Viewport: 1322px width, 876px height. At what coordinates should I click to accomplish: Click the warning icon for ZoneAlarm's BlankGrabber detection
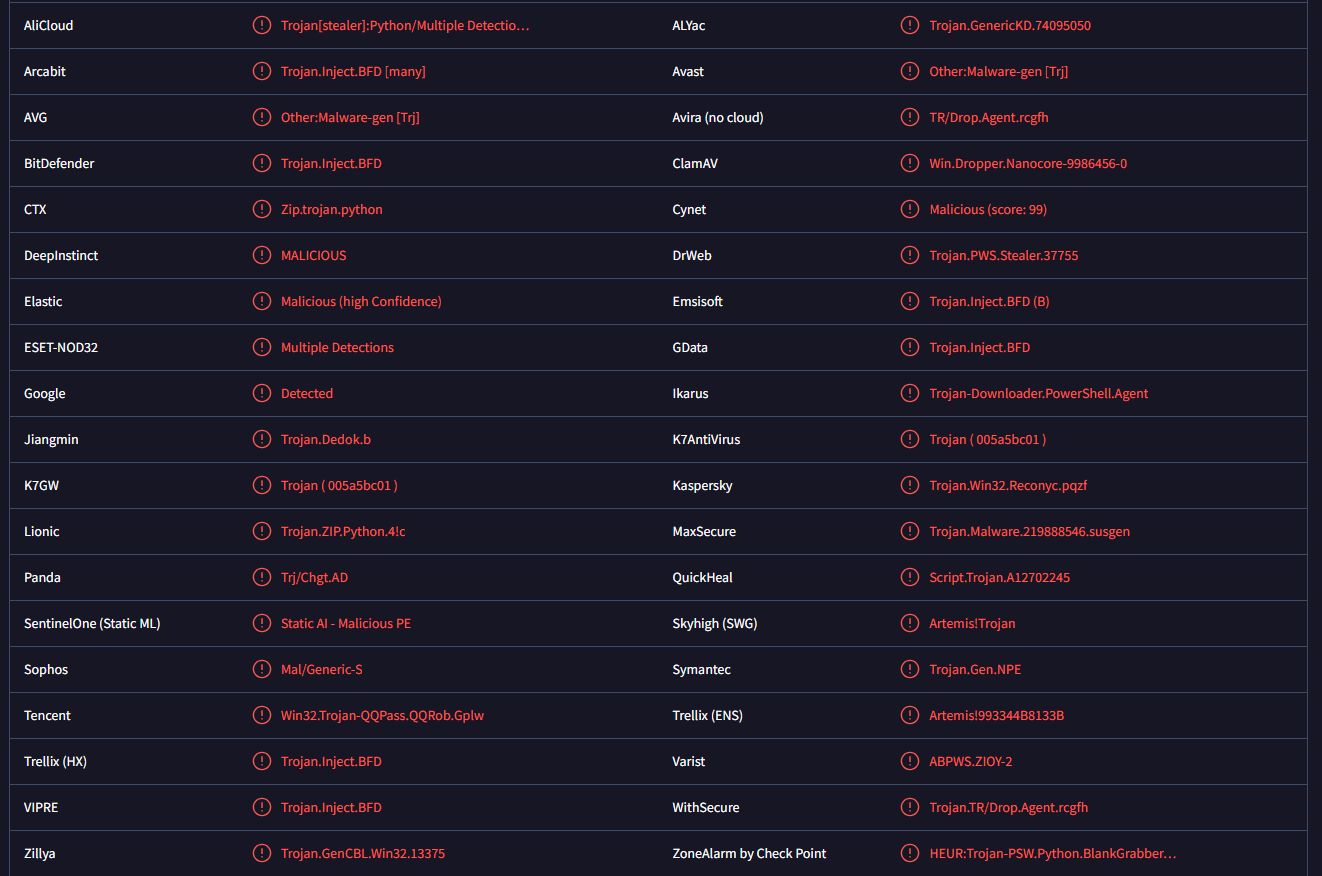click(x=910, y=853)
